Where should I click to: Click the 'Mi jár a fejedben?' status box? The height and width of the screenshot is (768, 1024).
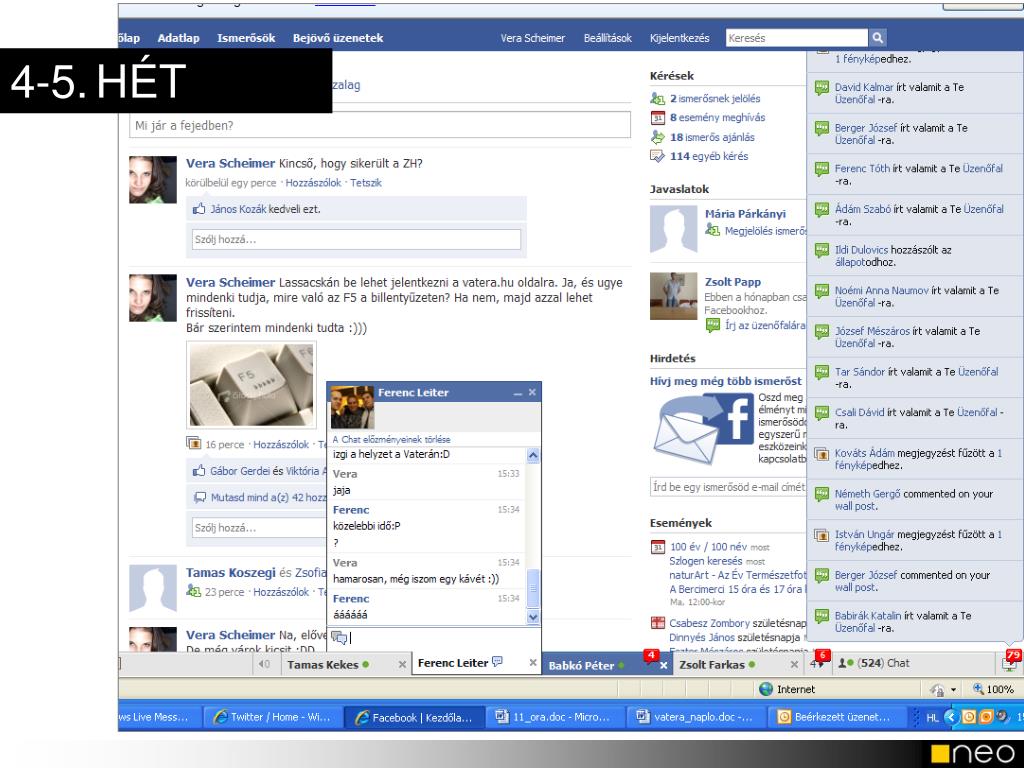click(380, 125)
